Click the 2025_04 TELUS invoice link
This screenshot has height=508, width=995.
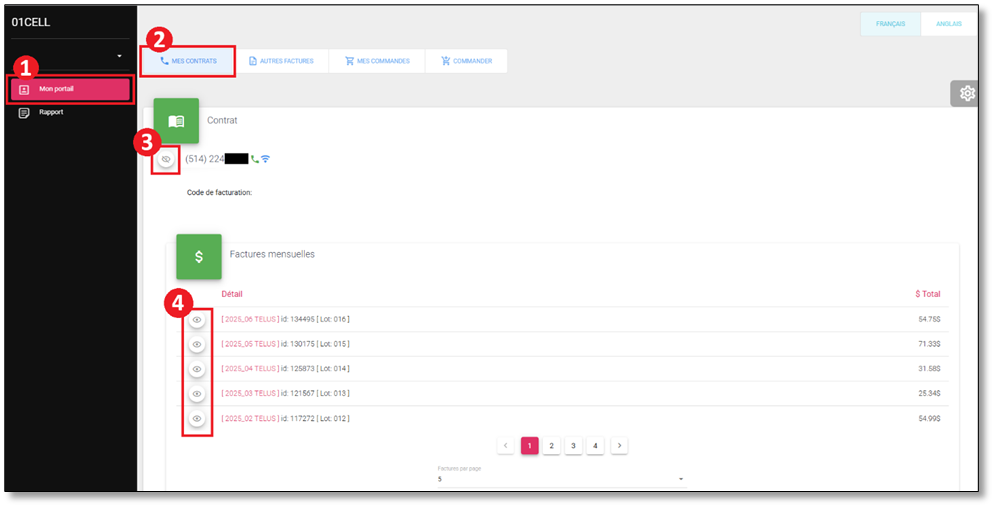(x=250, y=368)
